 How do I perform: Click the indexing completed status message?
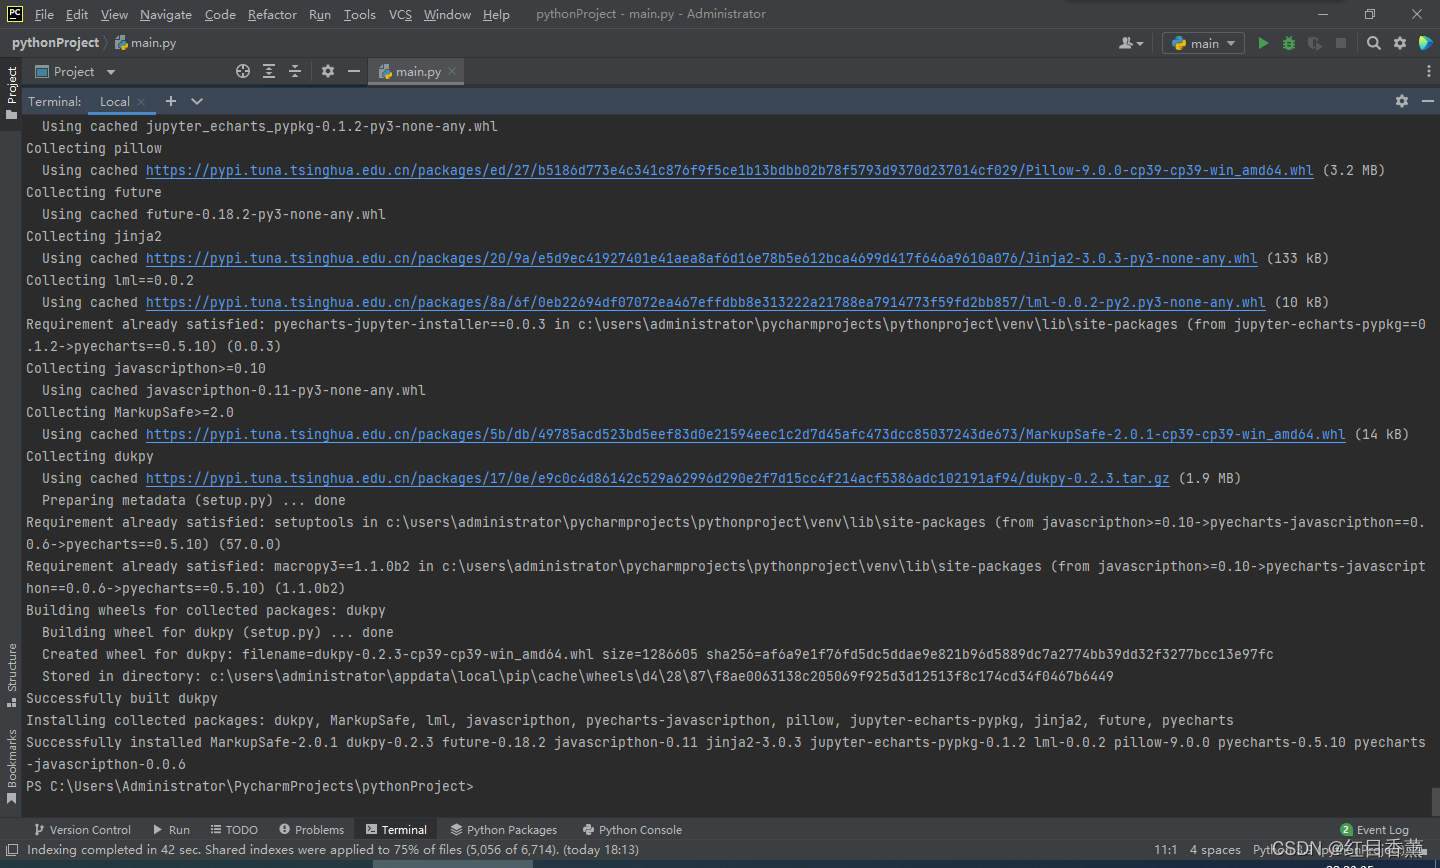pos(332,850)
